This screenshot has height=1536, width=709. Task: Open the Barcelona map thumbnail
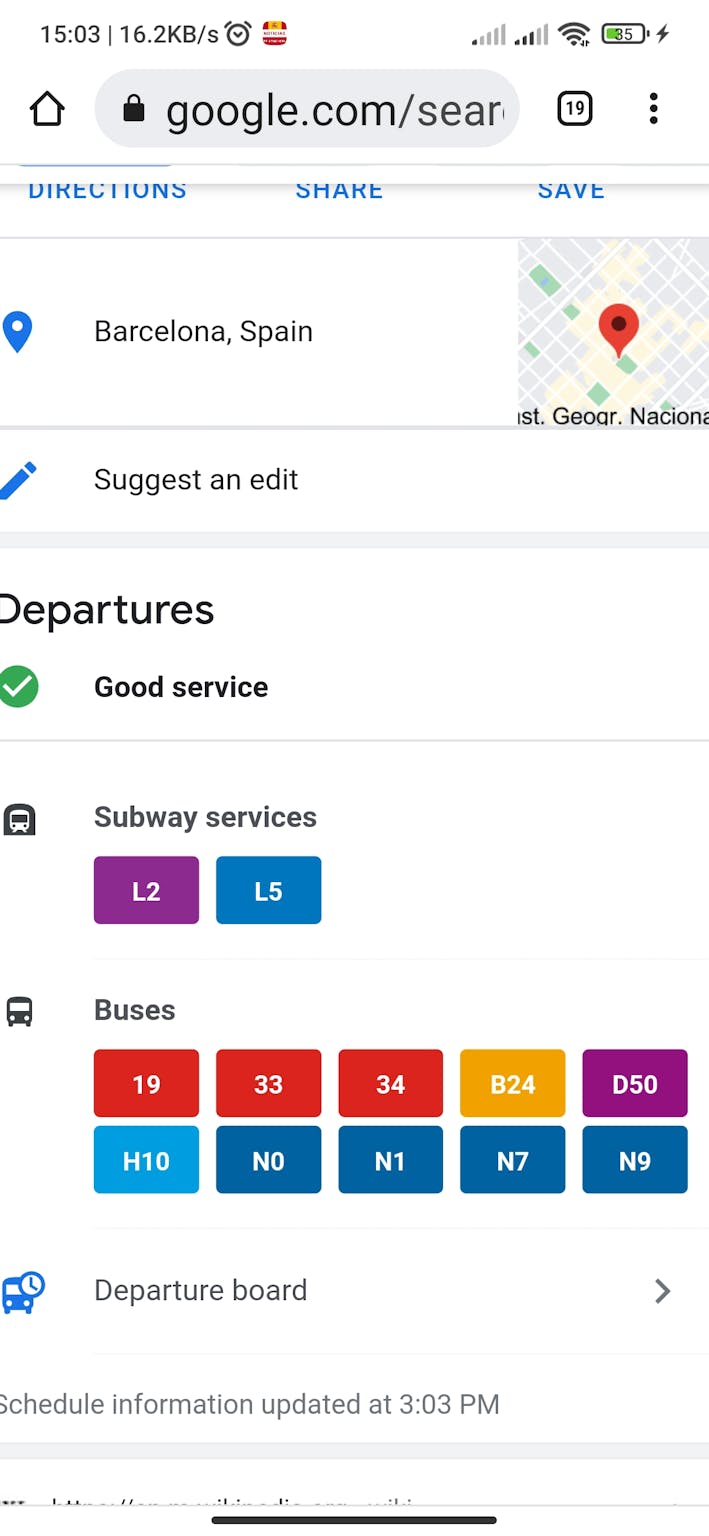[x=613, y=332]
